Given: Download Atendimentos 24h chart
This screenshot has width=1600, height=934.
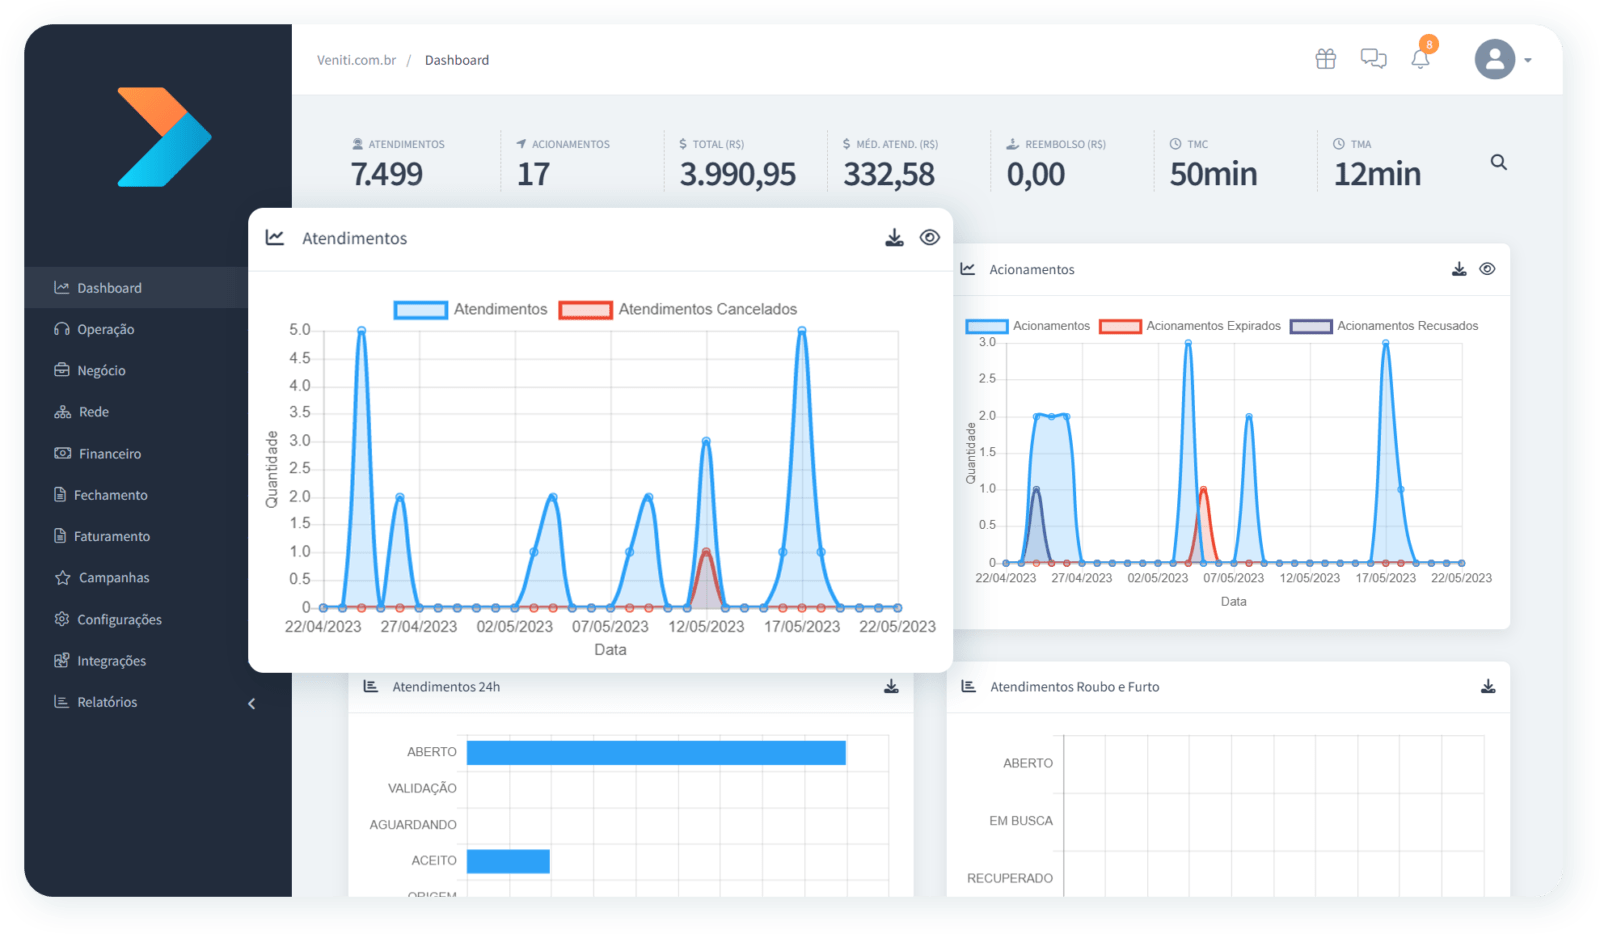Looking at the screenshot, I should tap(891, 687).
